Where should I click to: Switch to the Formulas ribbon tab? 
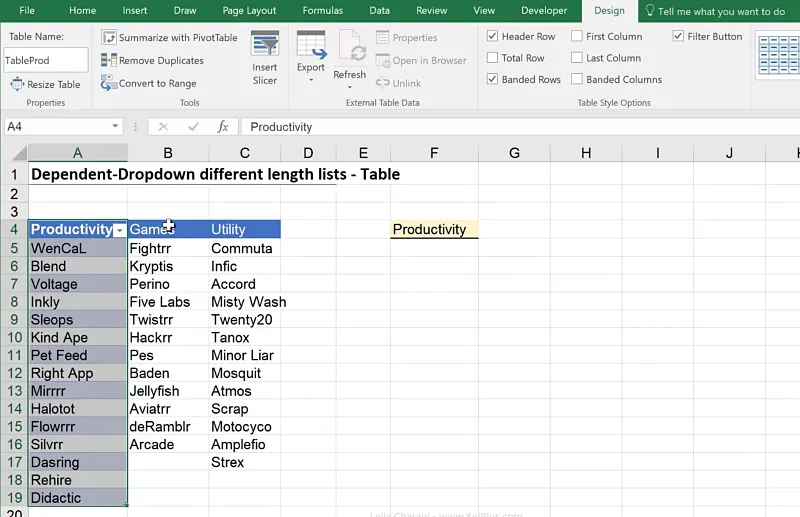[322, 11]
